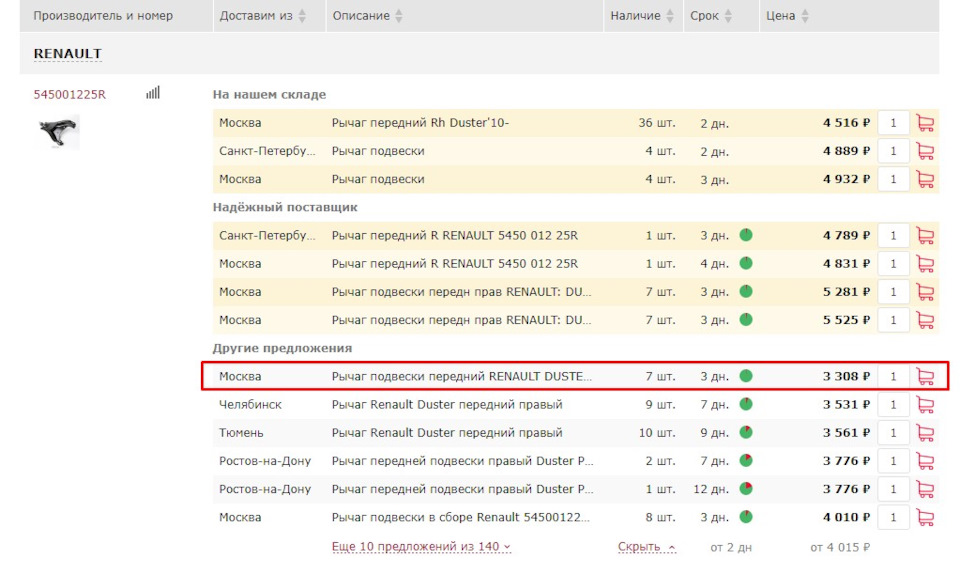The image size is (960, 574).
Task: Click the bar-chart statistics icon beside 545001225R
Action: point(153,92)
